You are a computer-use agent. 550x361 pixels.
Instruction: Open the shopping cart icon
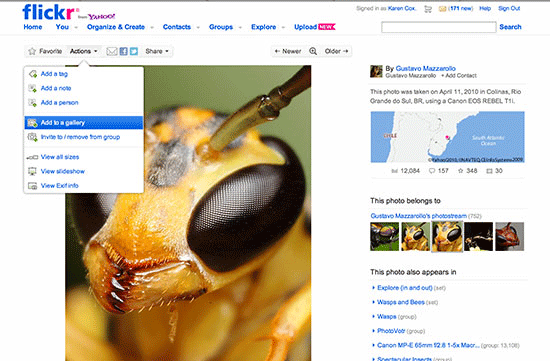pyautogui.click(x=428, y=9)
